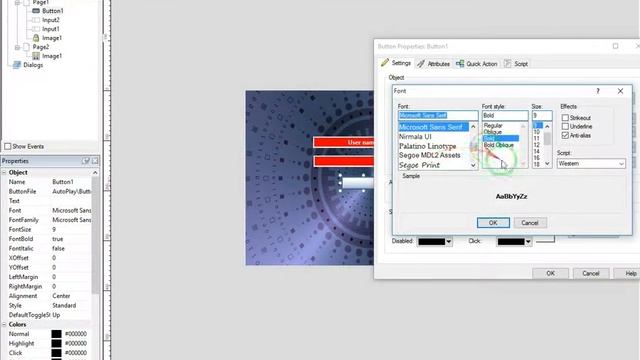Collapse the Page2 tree node
This screenshot has width=640, height=360.
(x=17, y=47)
